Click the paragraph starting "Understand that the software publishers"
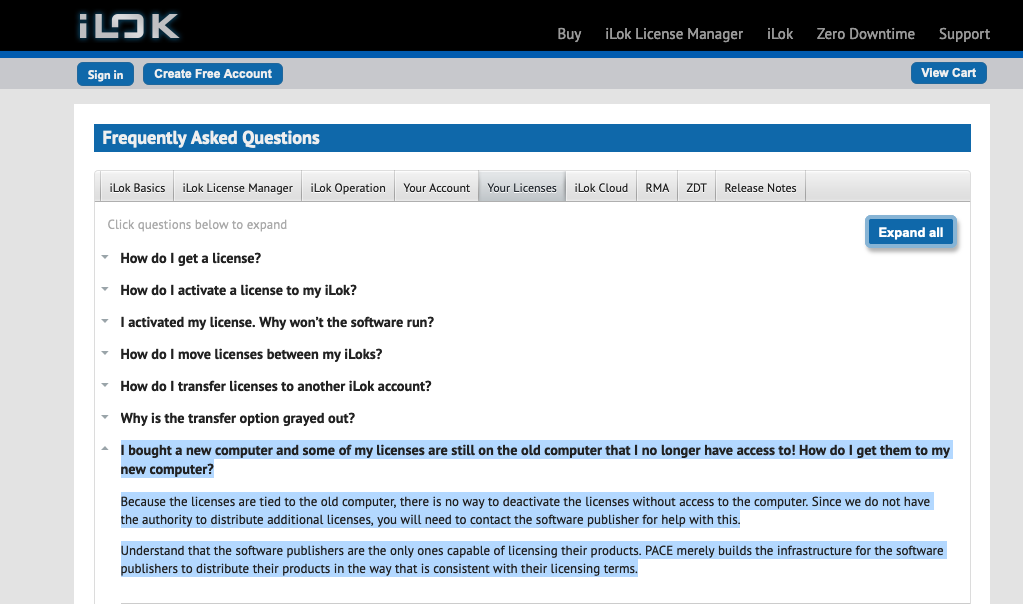1023x604 pixels. coord(532,560)
